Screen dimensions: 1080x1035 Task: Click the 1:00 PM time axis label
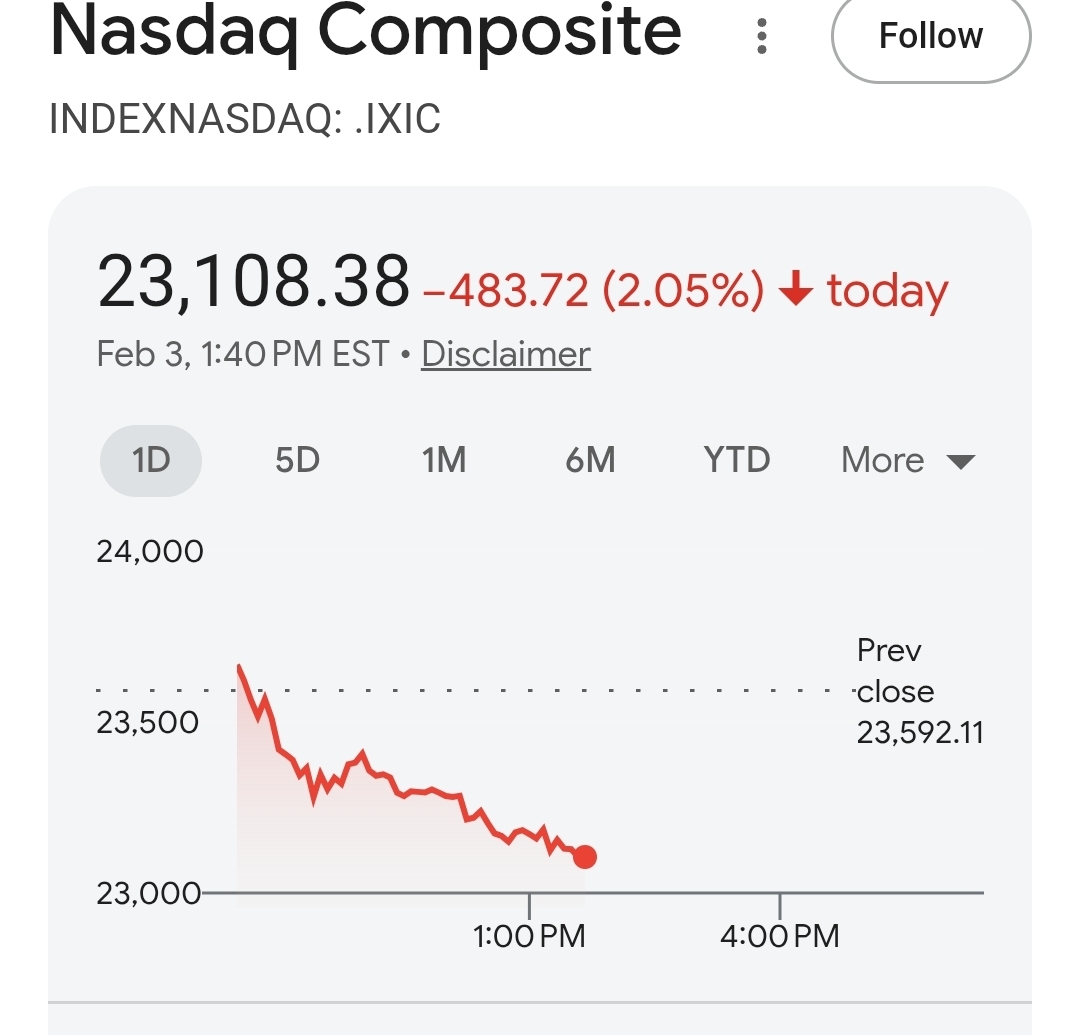pyautogui.click(x=529, y=936)
